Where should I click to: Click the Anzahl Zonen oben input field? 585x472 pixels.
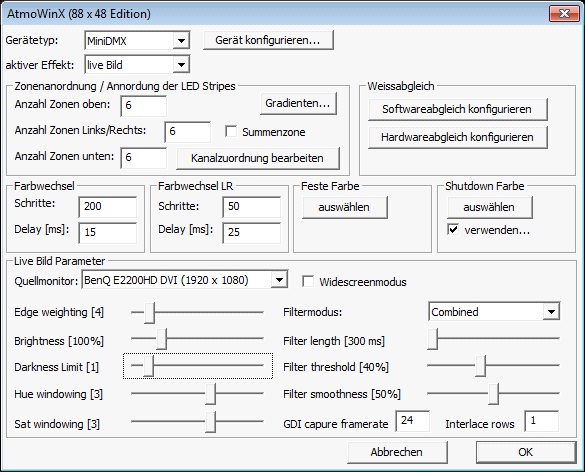144,106
